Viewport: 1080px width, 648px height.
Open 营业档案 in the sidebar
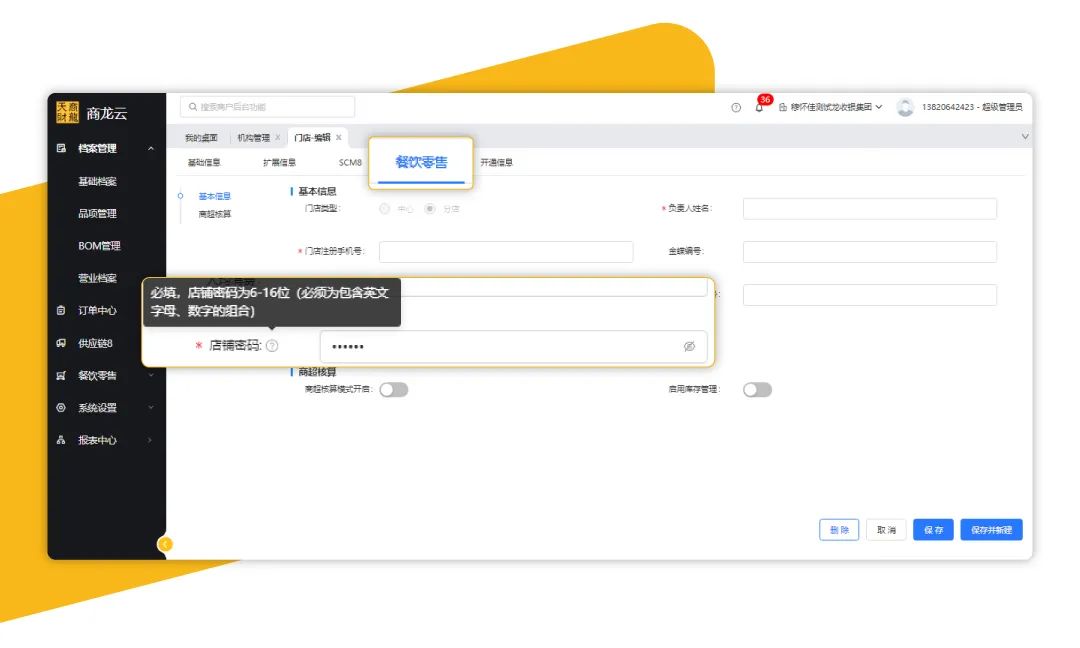97,278
